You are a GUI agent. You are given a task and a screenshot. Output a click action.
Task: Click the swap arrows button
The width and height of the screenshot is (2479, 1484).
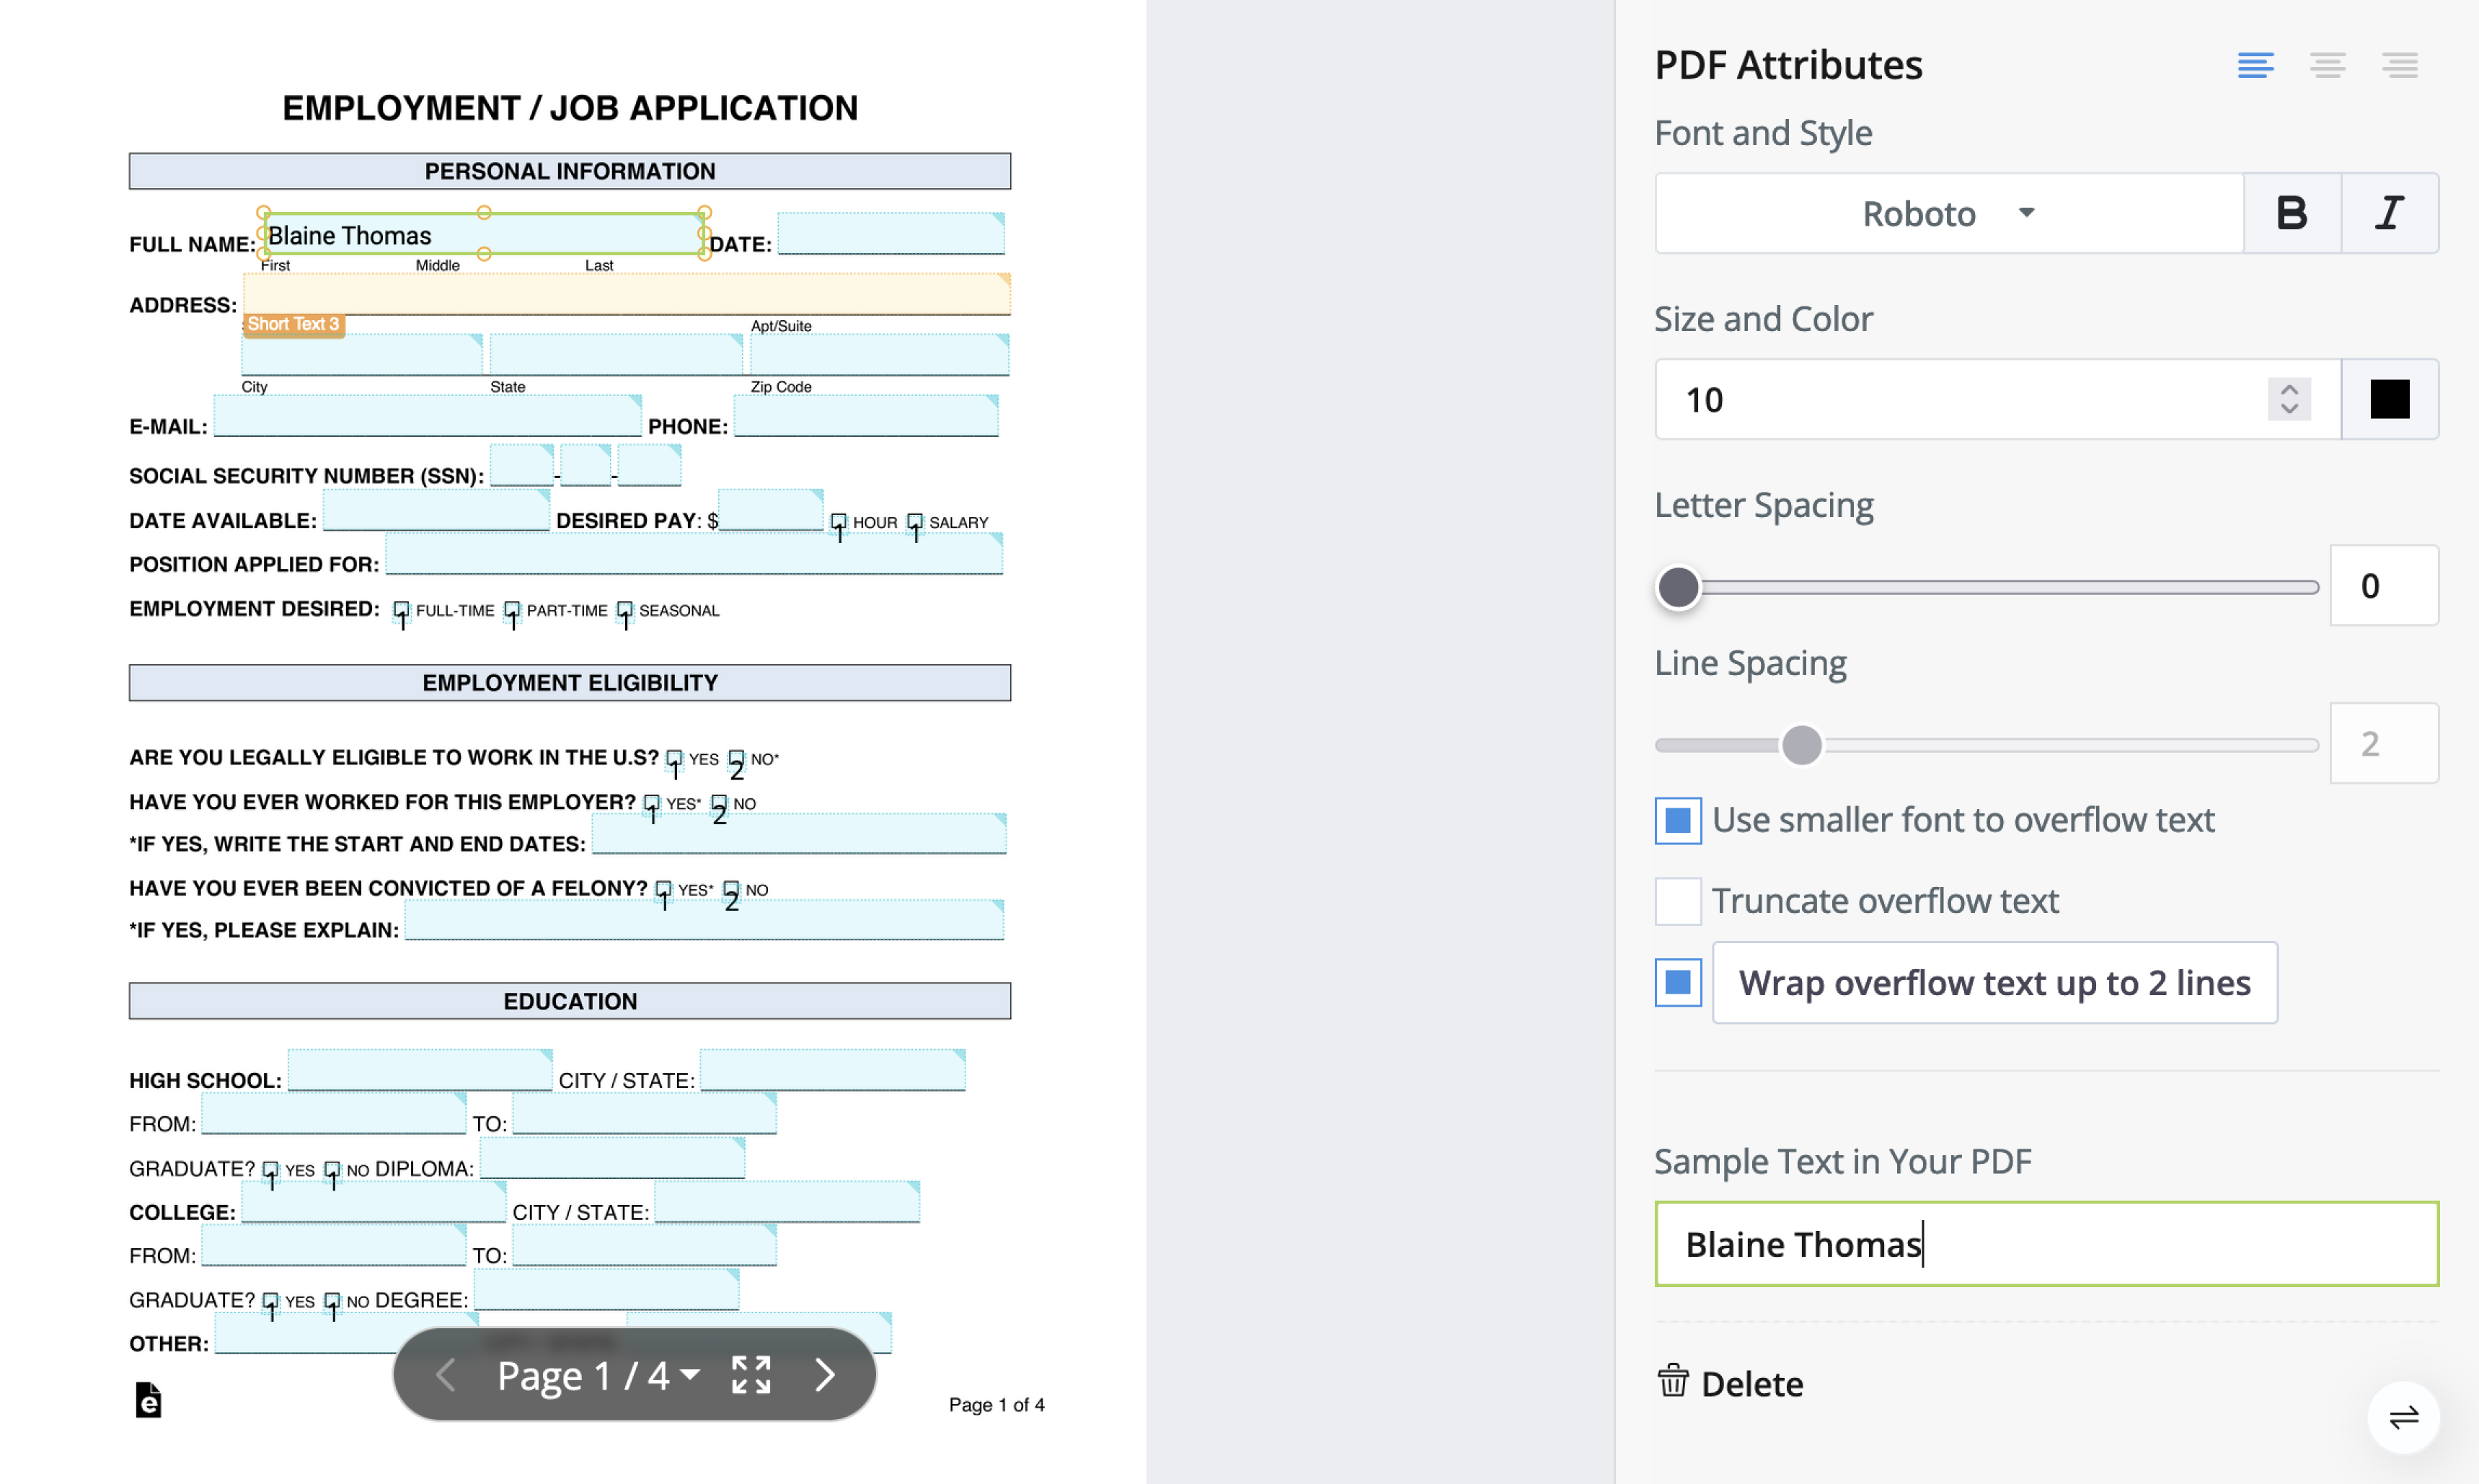pos(2403,1417)
